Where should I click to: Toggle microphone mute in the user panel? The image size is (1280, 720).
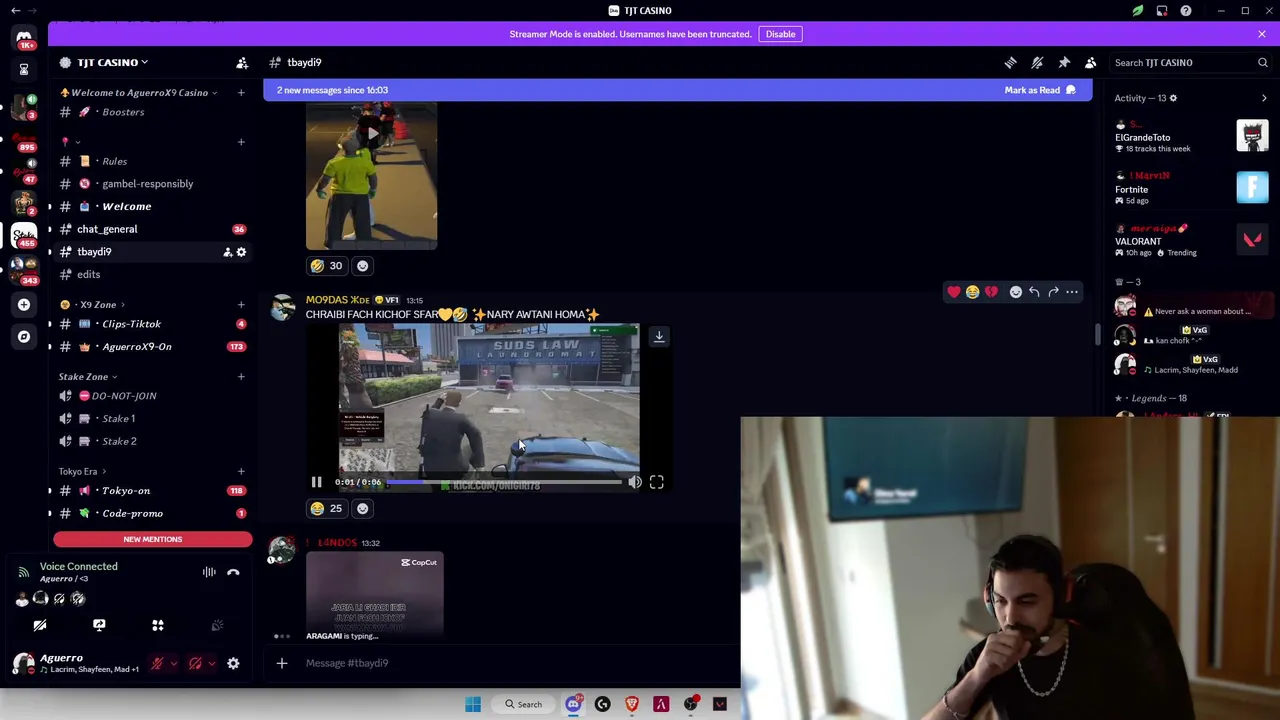click(x=157, y=663)
